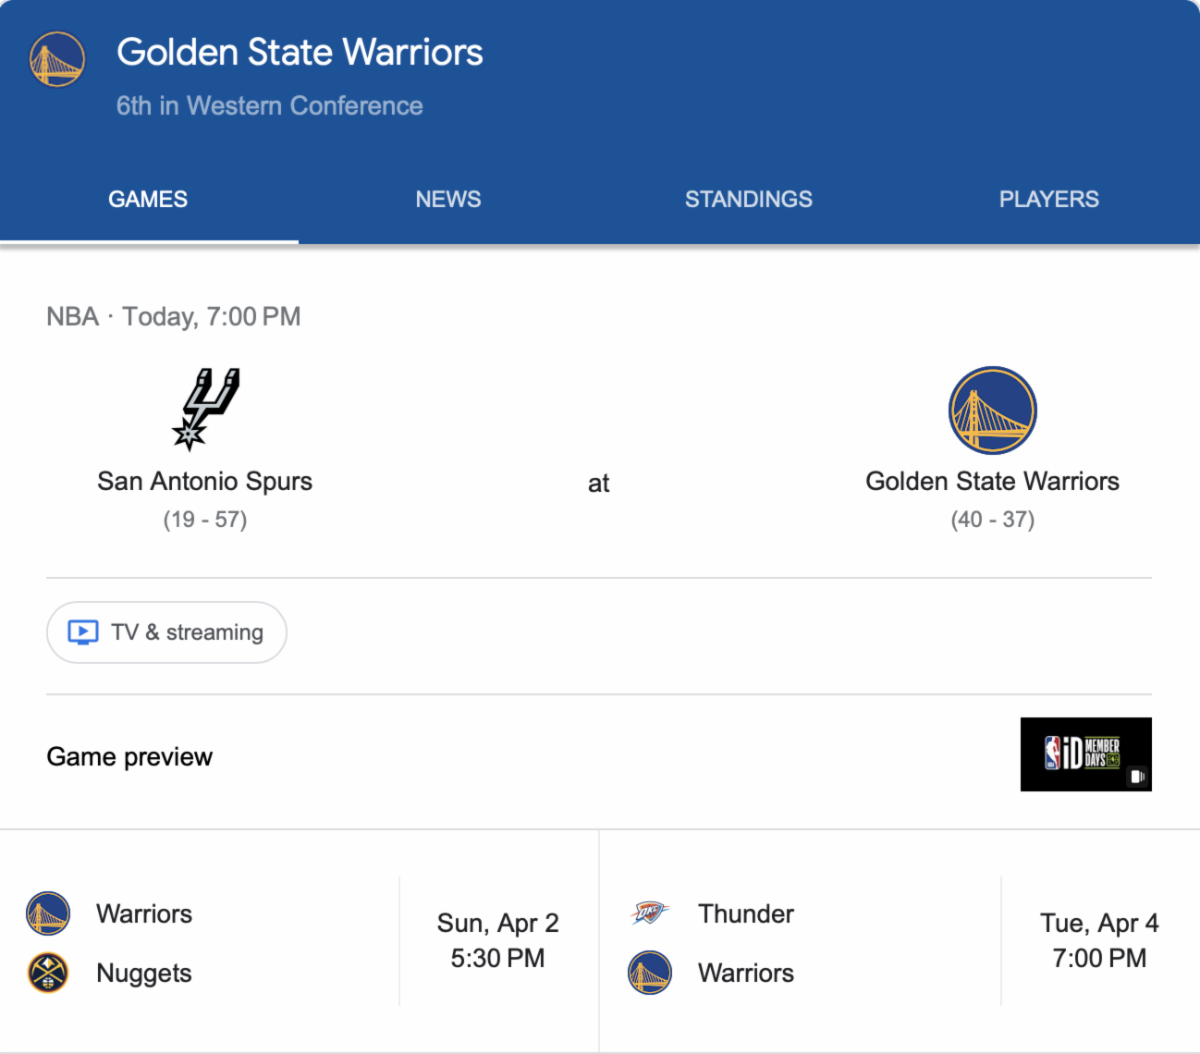The width and height of the screenshot is (1200, 1054).
Task: Open the Game preview section
Action: [130, 757]
